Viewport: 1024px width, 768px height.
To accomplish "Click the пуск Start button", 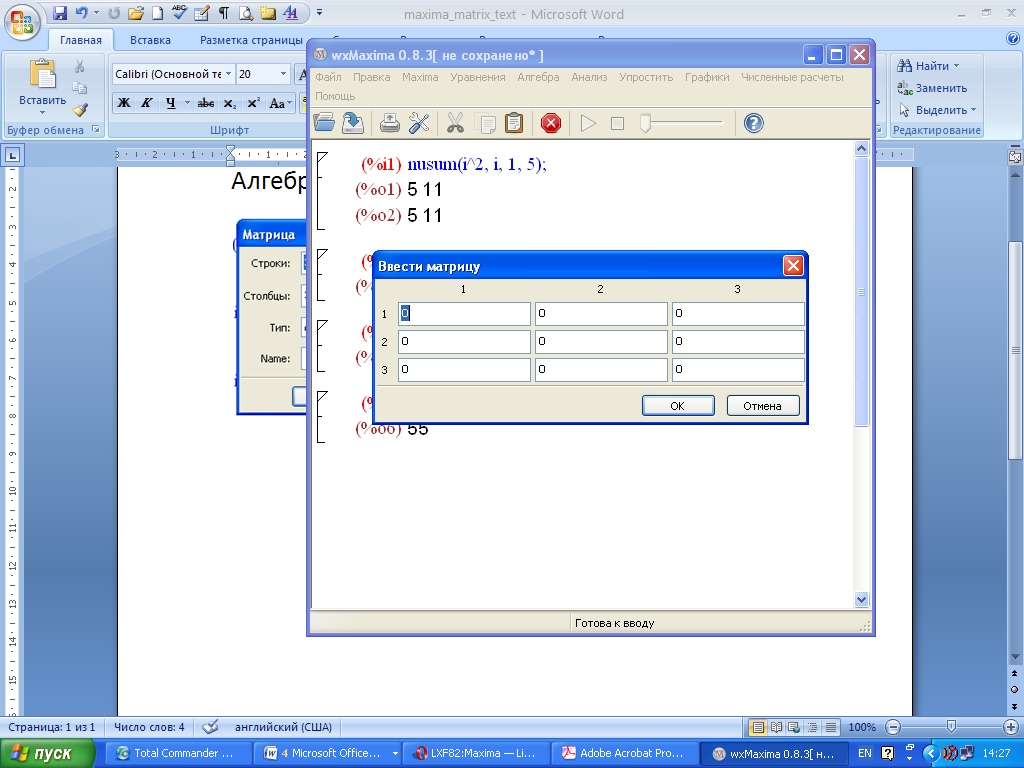I will click(x=47, y=754).
